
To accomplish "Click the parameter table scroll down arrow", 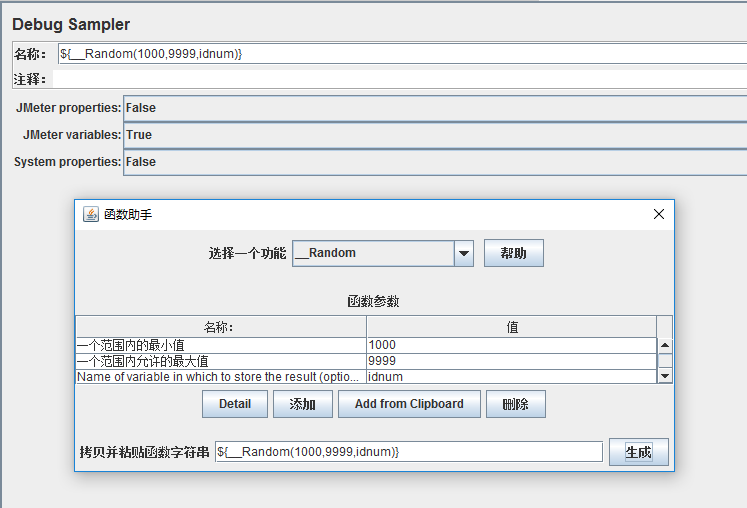I will coord(665,376).
